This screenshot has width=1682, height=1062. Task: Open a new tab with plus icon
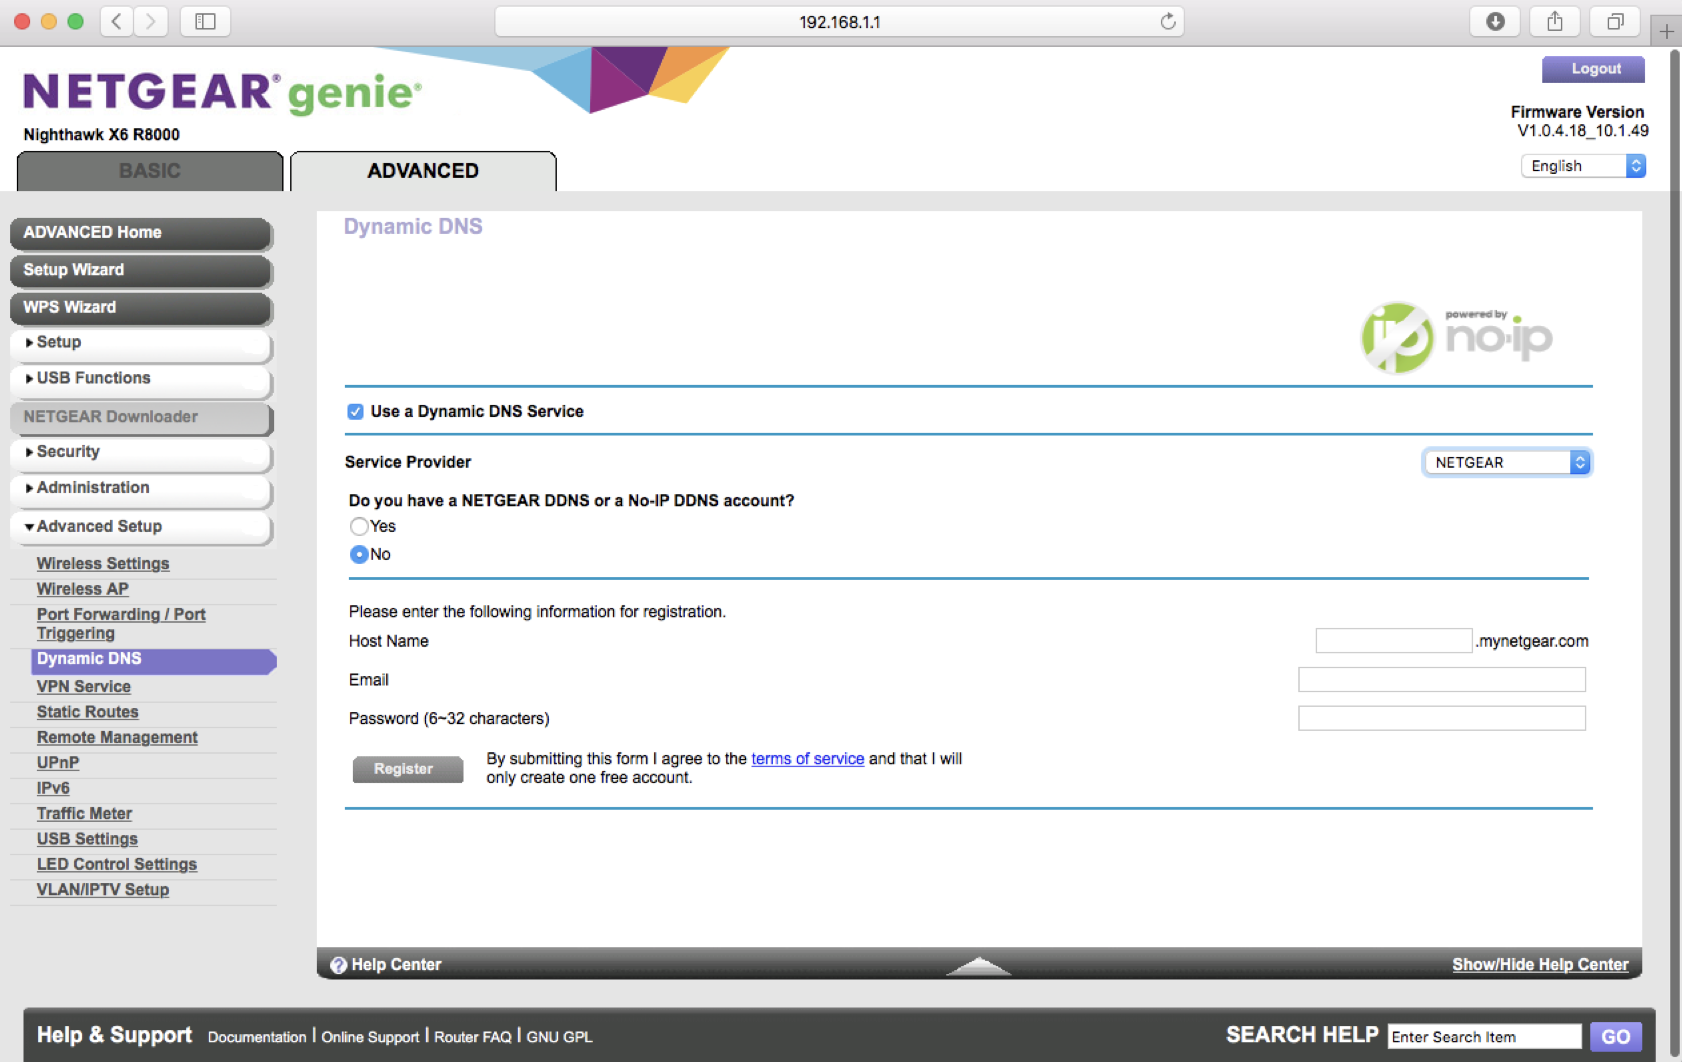click(x=1666, y=31)
